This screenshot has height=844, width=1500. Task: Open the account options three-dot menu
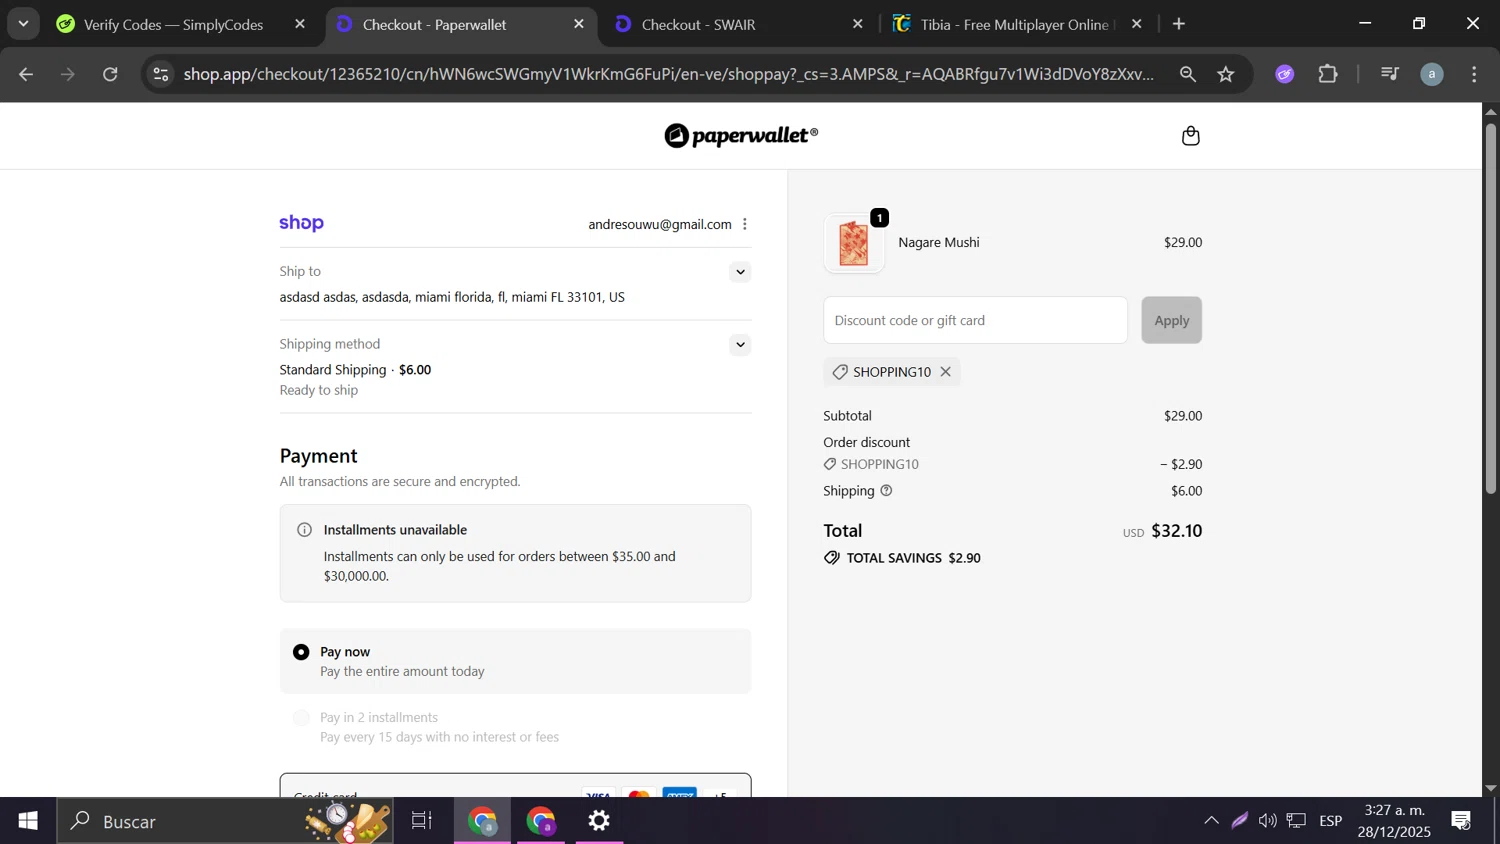pyautogui.click(x=745, y=224)
